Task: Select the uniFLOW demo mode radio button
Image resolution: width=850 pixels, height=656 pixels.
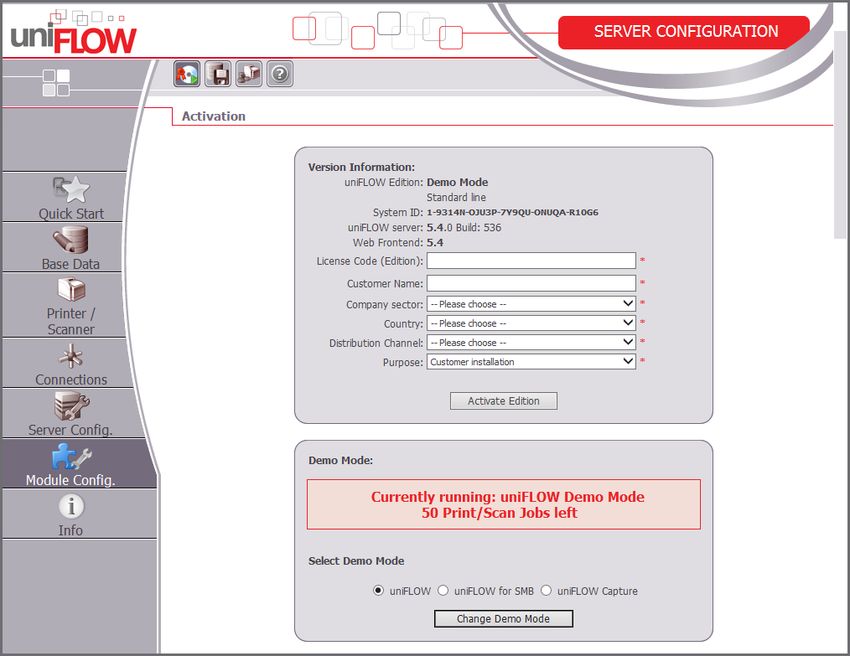Action: pos(378,591)
